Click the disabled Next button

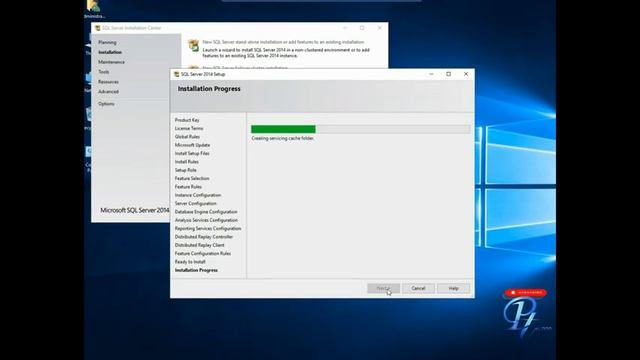tap(383, 288)
